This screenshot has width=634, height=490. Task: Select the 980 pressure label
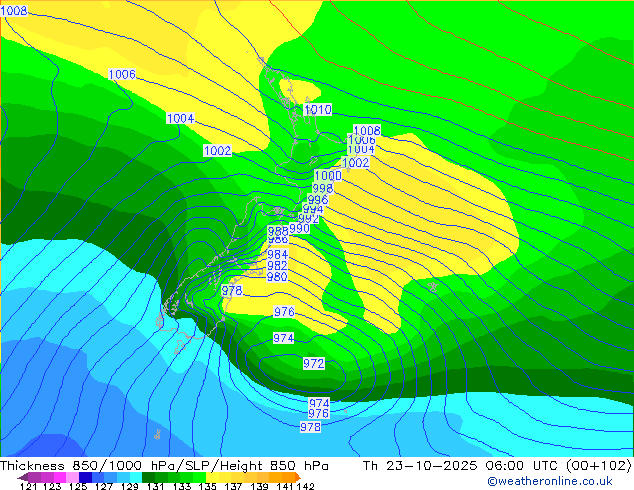coord(277,277)
